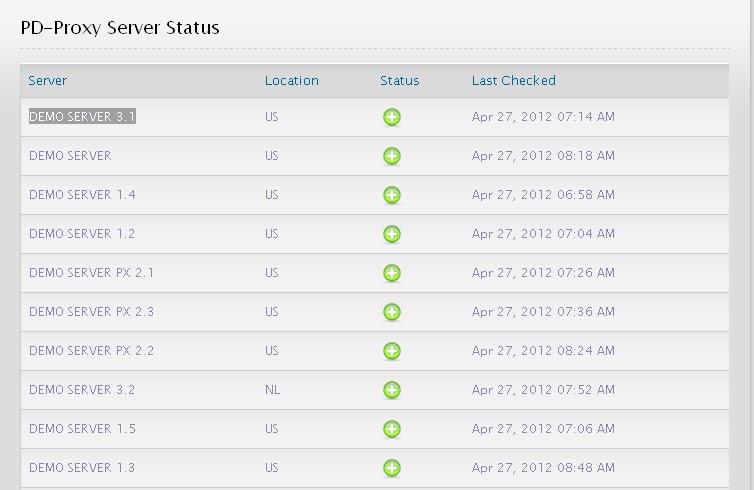Click timestamp Apr 27, 2012 07:14 AM
This screenshot has height=490, width=754.
[x=543, y=117]
